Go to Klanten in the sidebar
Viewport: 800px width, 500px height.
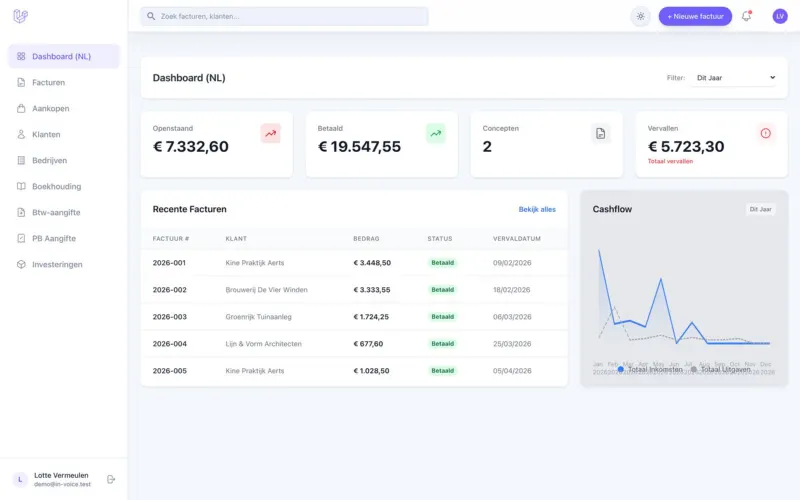click(64, 134)
